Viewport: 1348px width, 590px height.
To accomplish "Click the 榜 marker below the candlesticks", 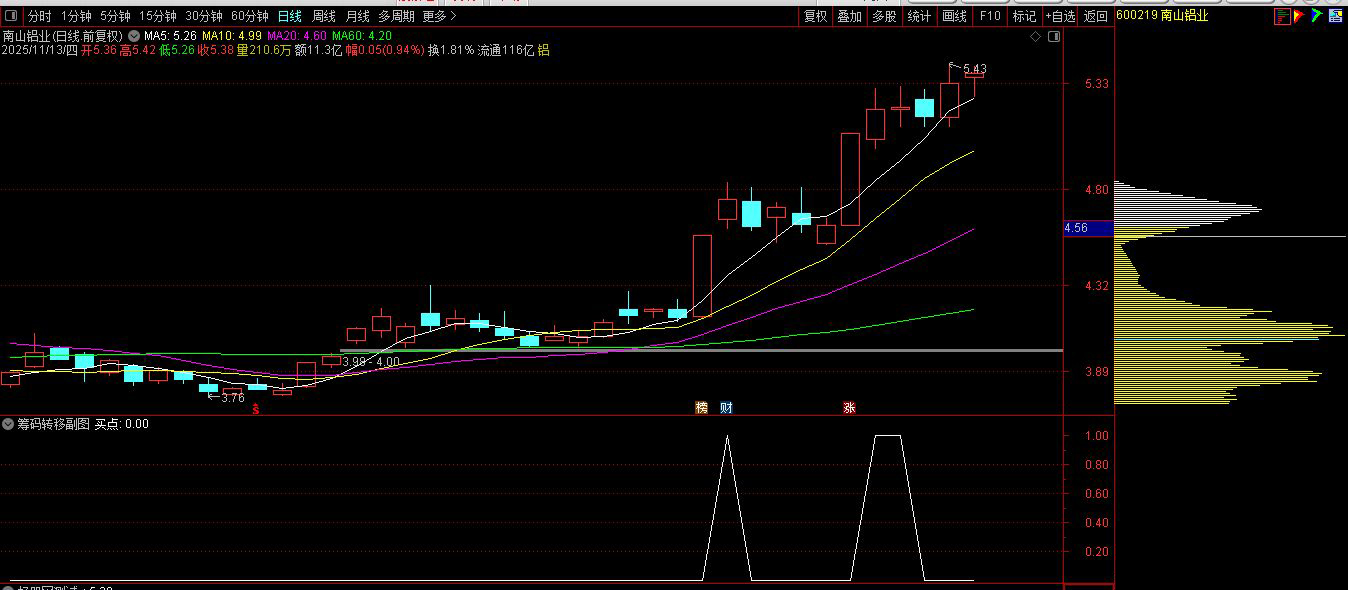I will 701,408.
